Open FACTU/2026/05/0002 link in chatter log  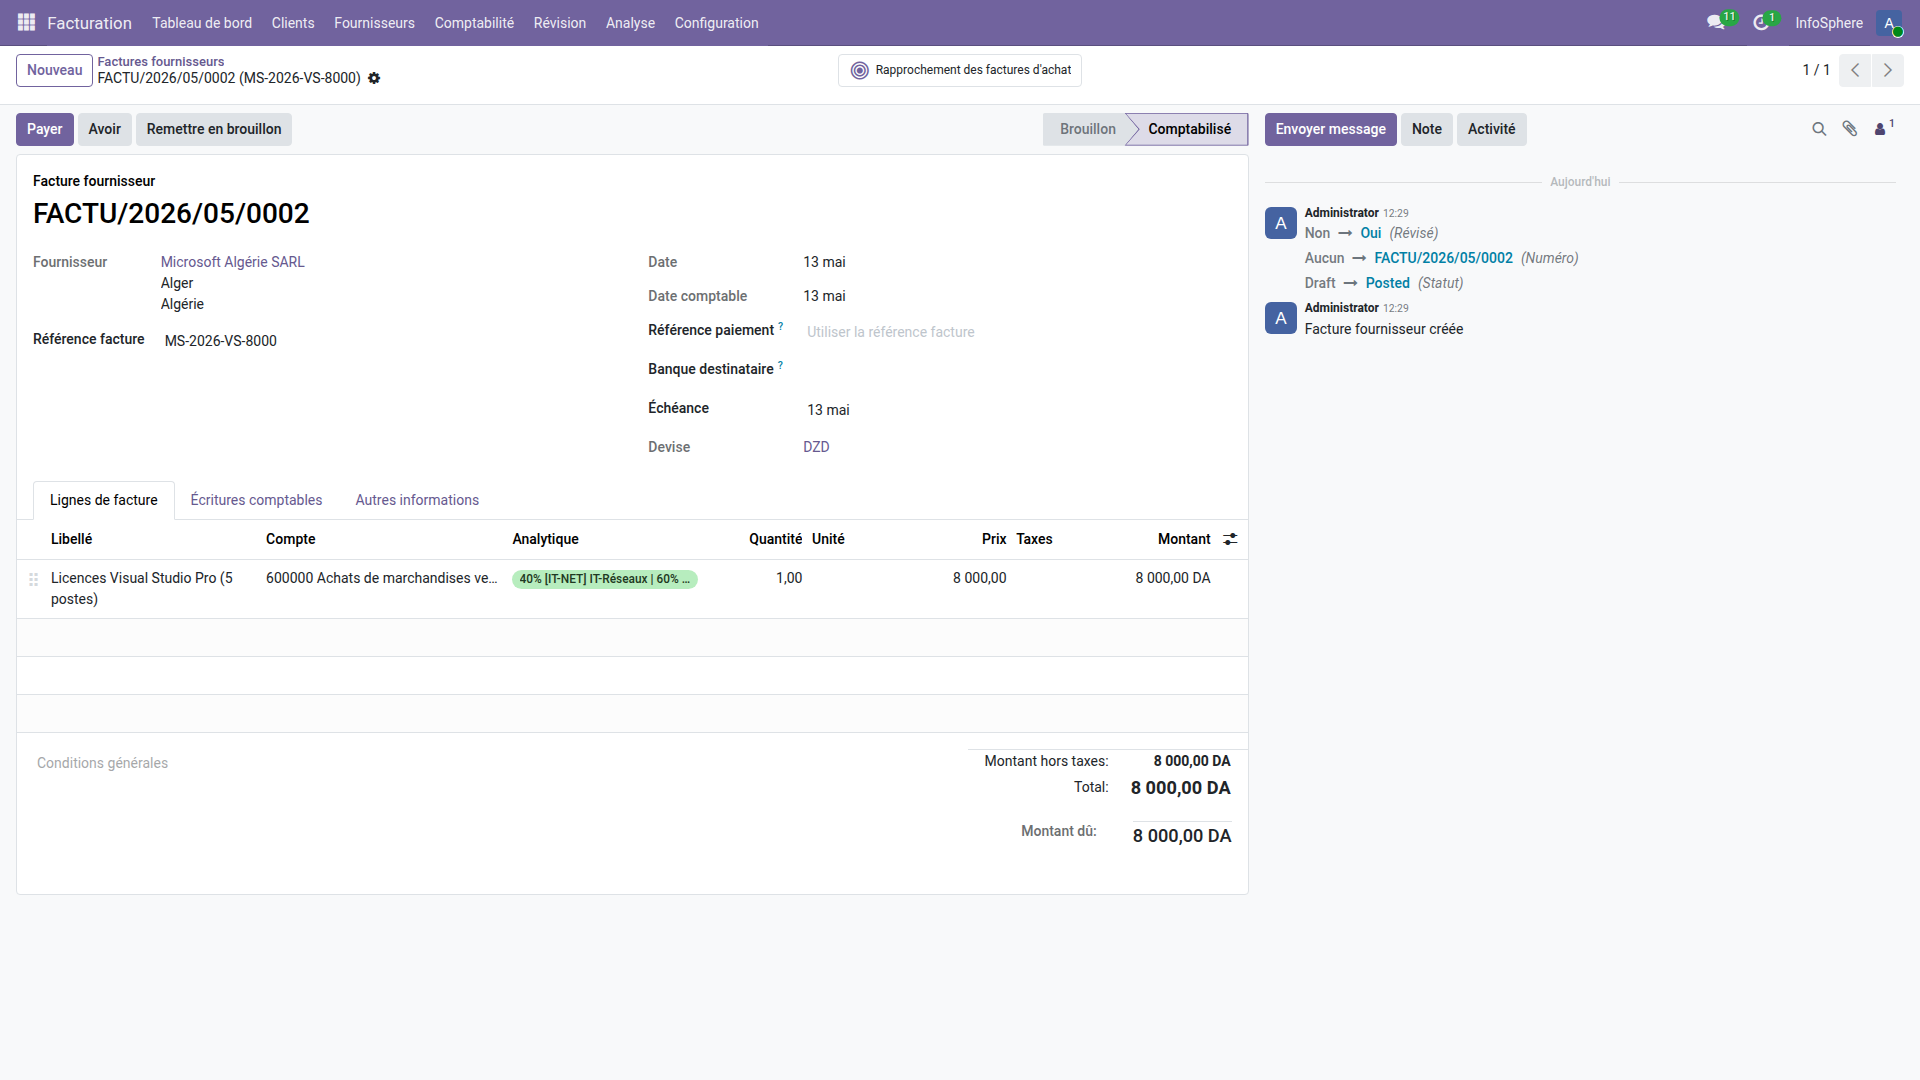click(x=1443, y=258)
